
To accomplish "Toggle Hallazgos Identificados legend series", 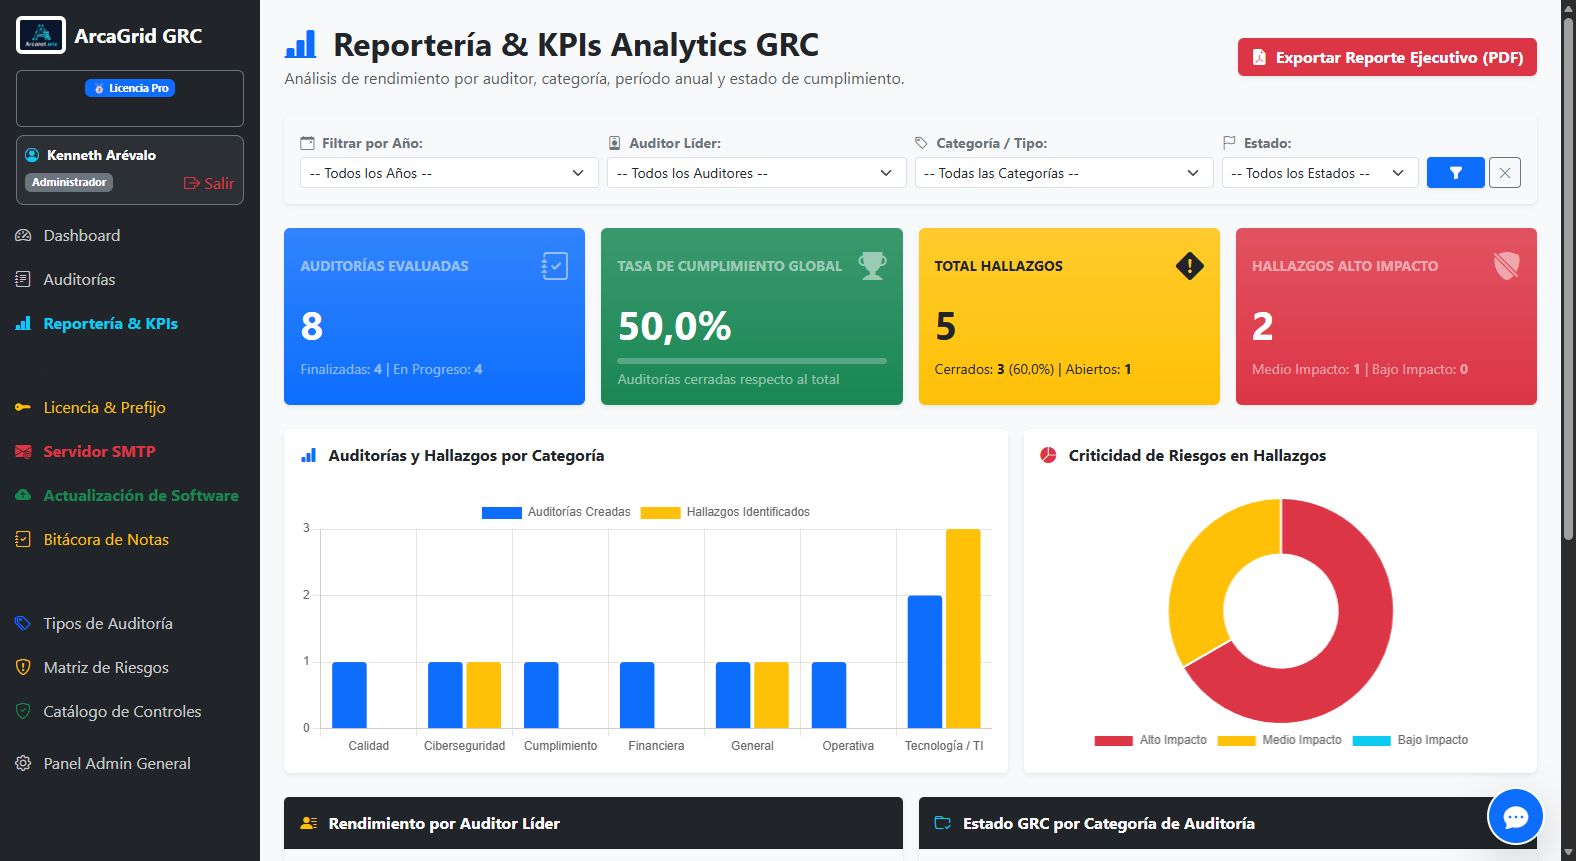I will tap(725, 512).
